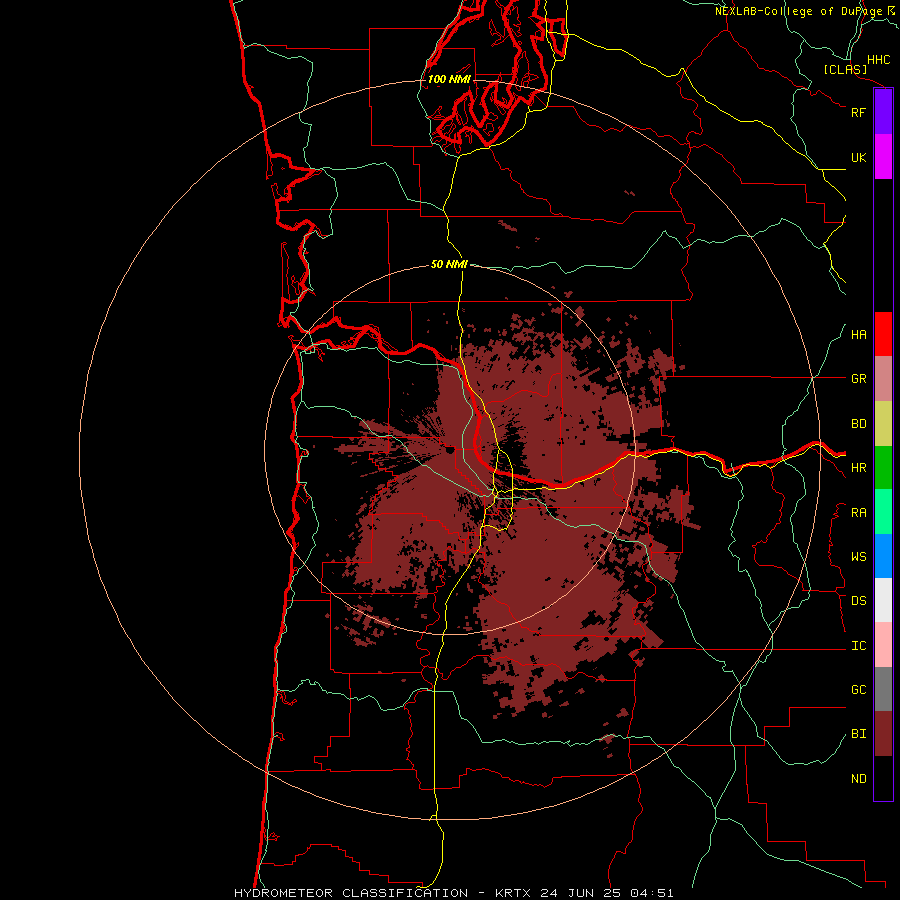Click the RA mint-green legend swatch
The image size is (900, 900).
883,512
